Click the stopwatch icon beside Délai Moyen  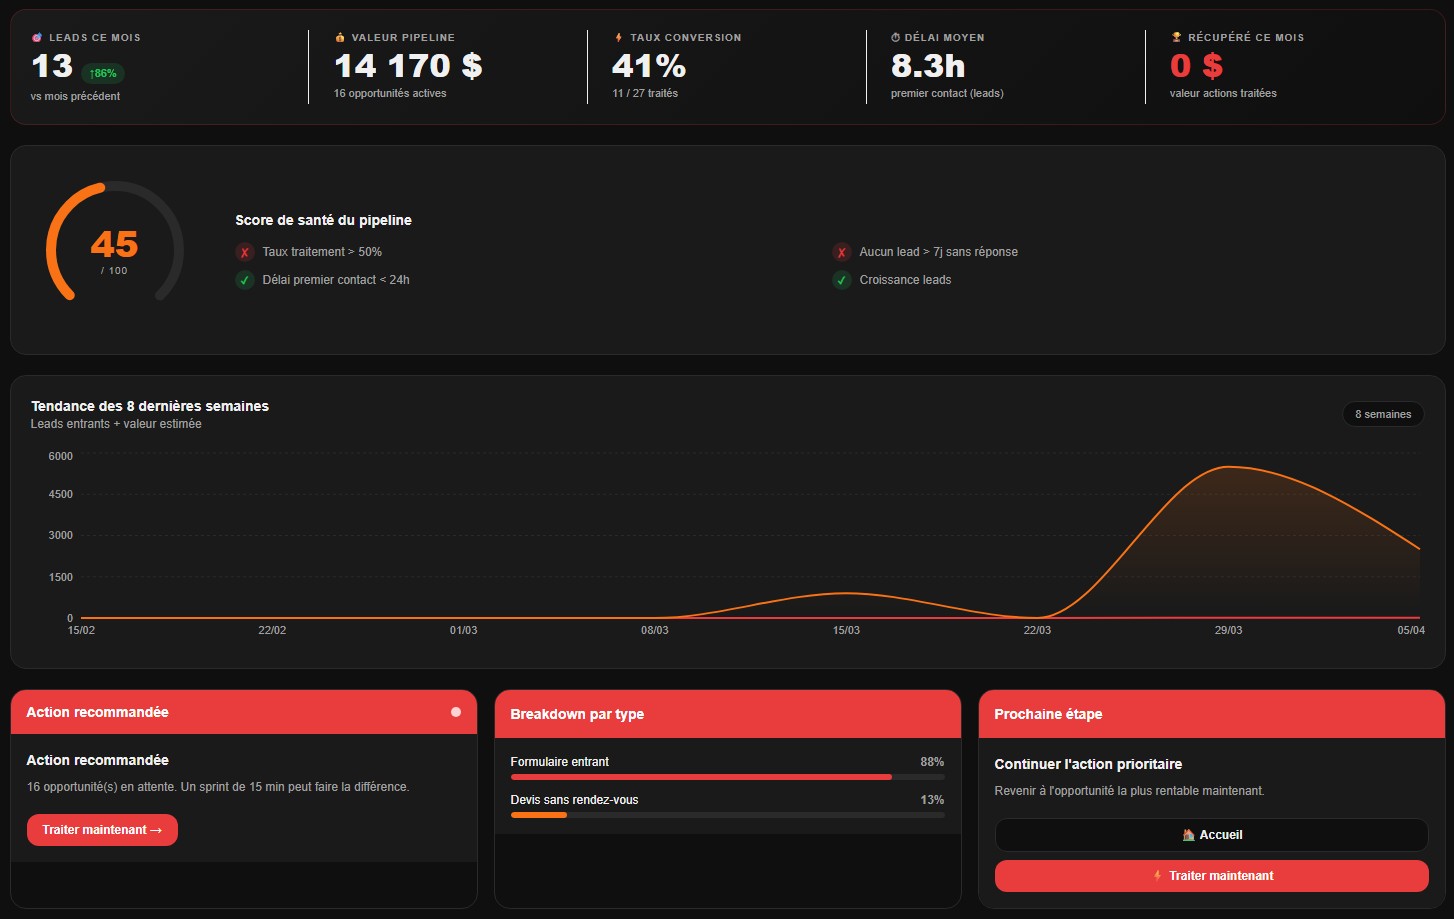[x=896, y=38]
